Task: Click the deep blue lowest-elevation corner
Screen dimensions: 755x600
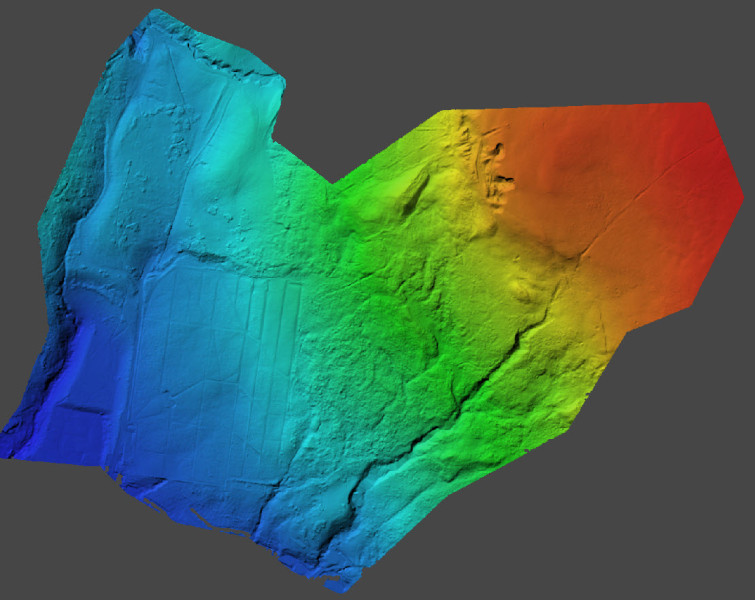Action: [40, 420]
